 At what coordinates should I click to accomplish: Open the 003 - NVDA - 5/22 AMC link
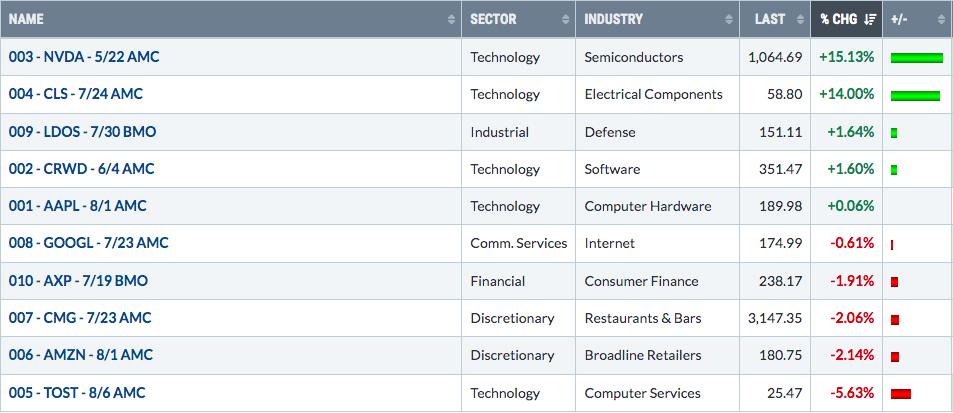click(84, 57)
